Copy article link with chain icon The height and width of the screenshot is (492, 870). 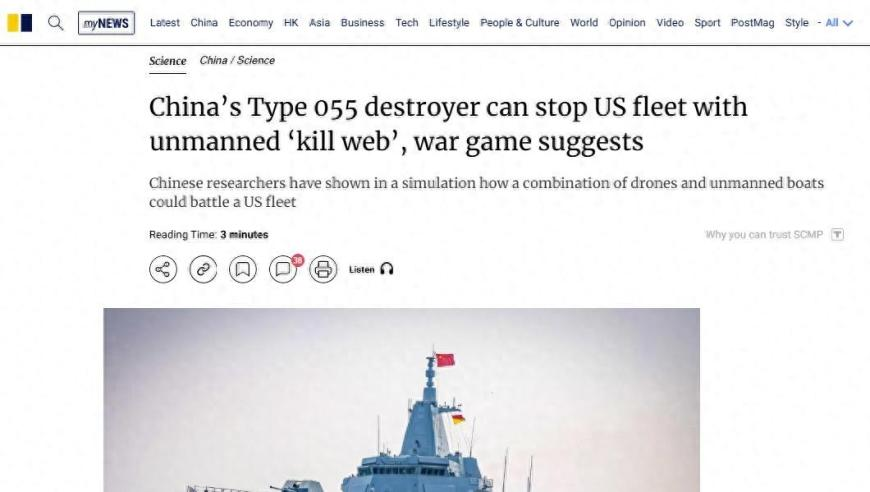(x=203, y=270)
